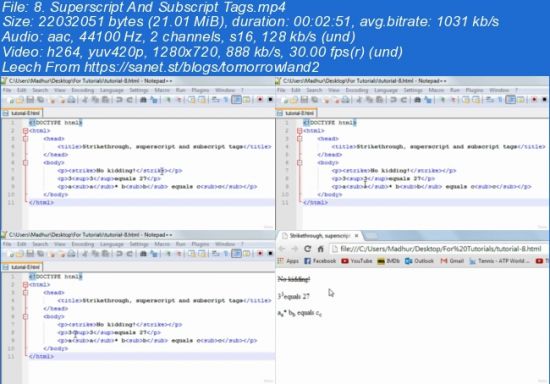This screenshot has height=384, width=550.
Task: Toggle the highlighted Indent guide icon in the bottom-left Notepad++ window
Action: coord(236,254)
